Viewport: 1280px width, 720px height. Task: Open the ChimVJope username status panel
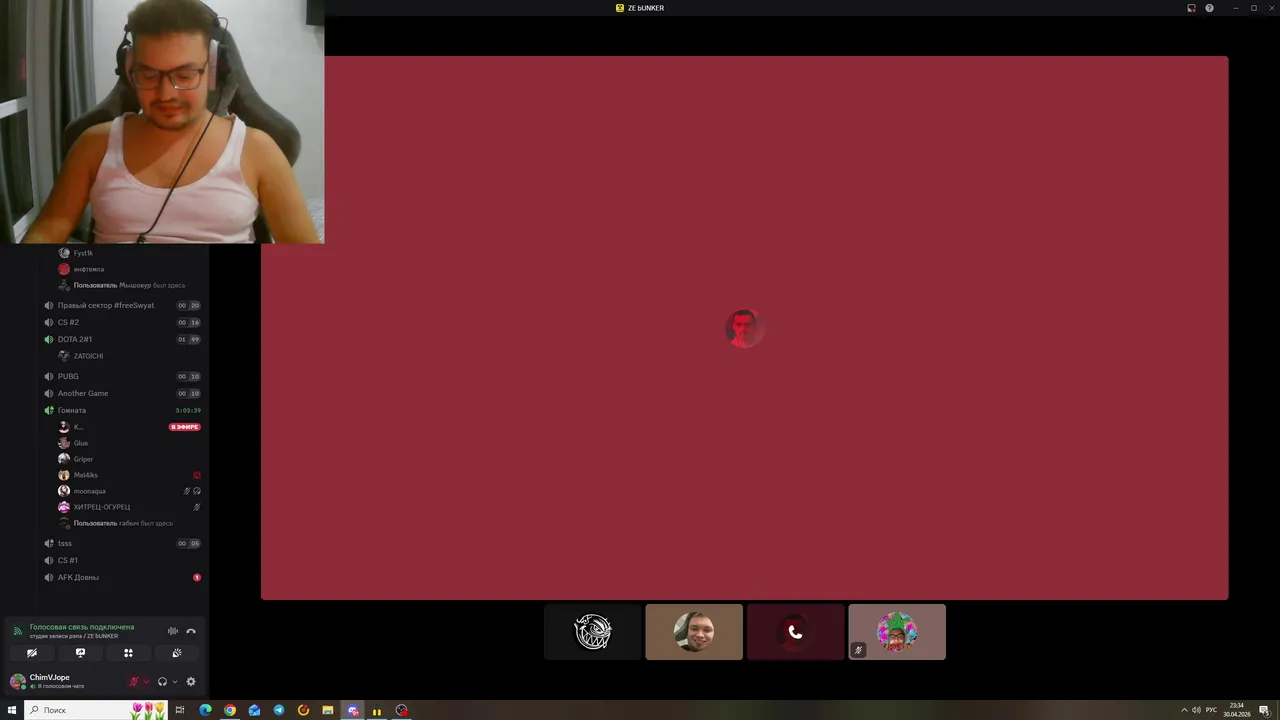[x=56, y=681]
